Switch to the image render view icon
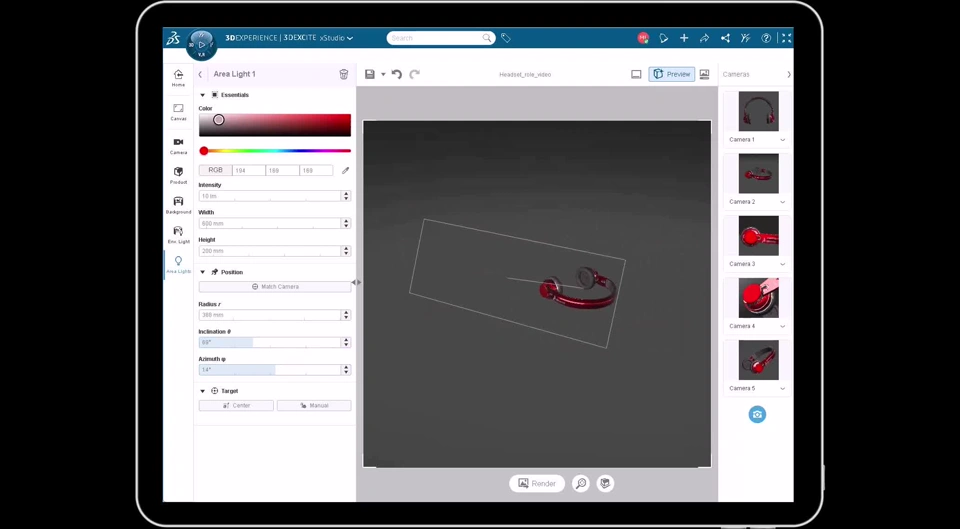The height and width of the screenshot is (529, 960). [x=704, y=74]
